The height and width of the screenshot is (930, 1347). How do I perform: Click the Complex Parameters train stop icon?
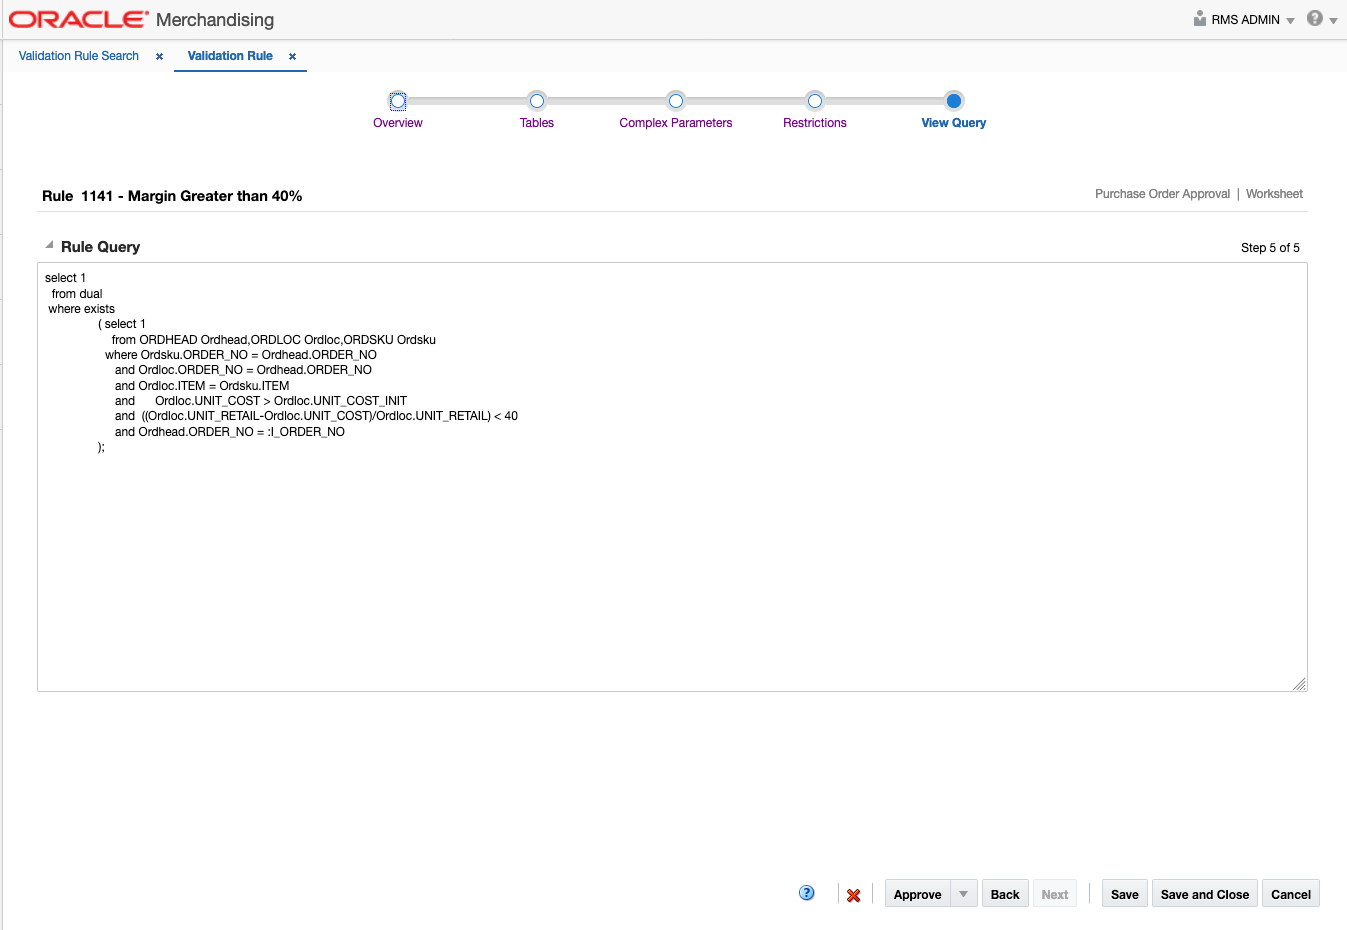(x=676, y=100)
